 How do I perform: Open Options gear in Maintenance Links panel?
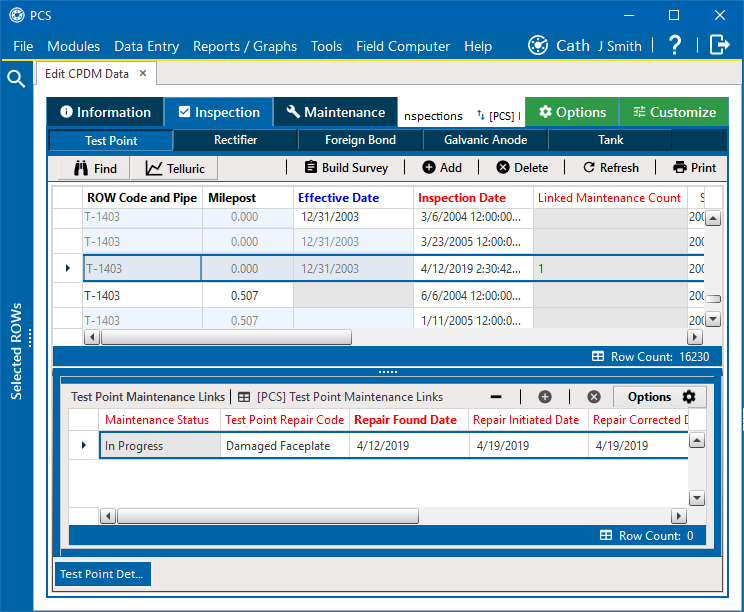coord(660,397)
